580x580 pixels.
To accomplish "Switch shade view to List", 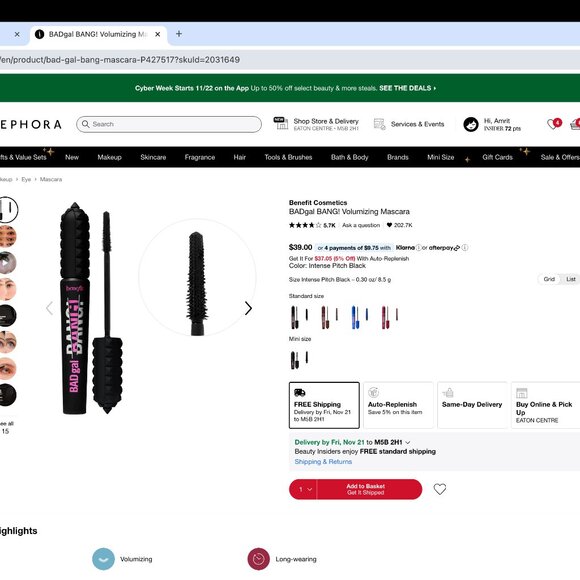I will [x=570, y=279].
